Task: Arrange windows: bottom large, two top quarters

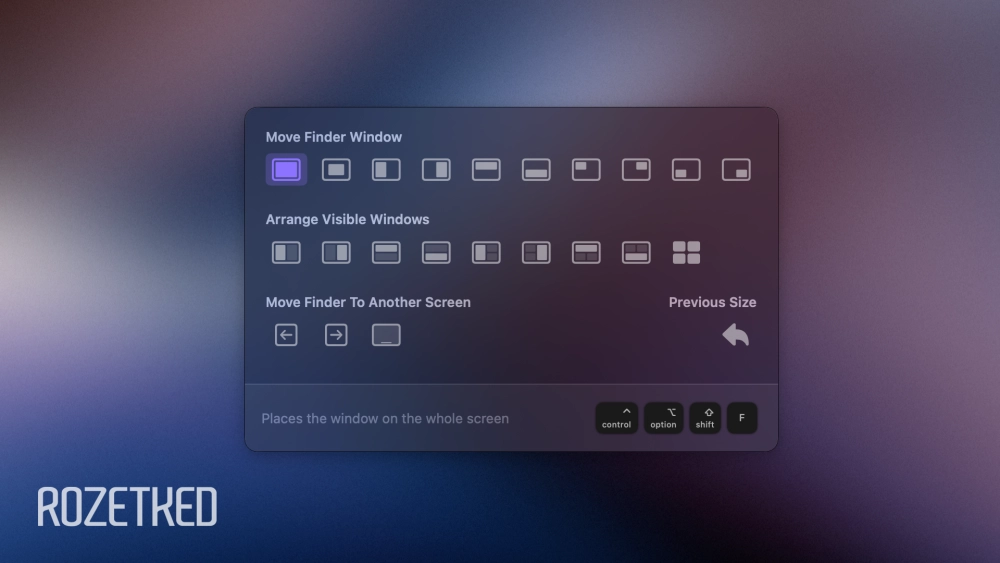Action: [x=636, y=253]
